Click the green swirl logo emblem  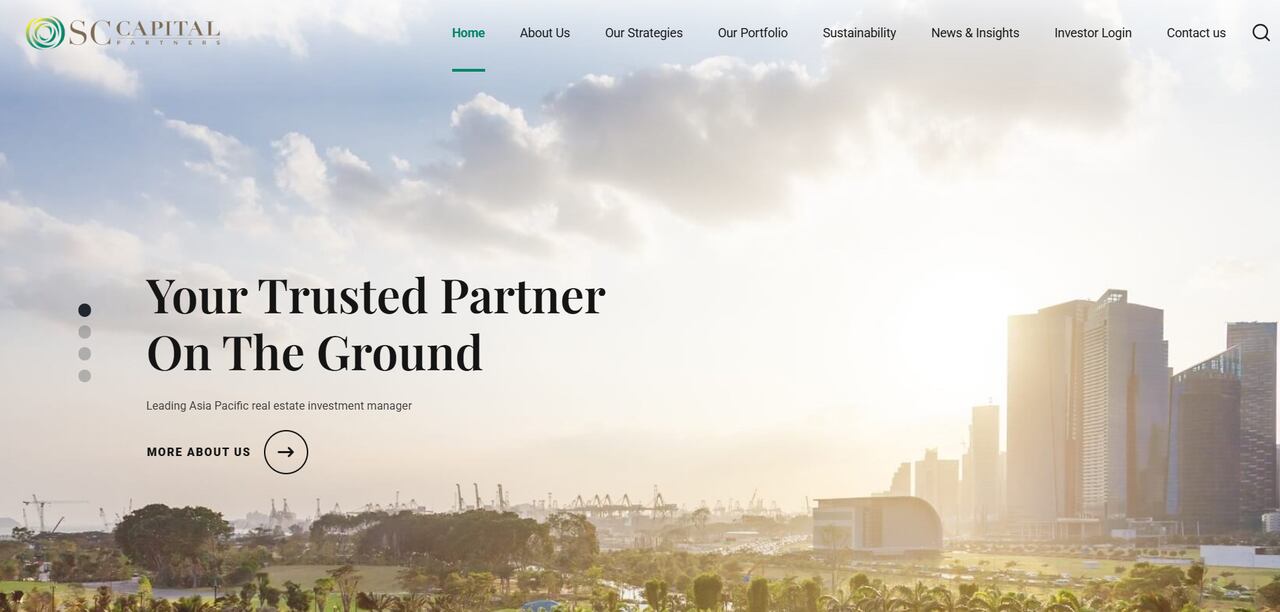[x=45, y=33]
